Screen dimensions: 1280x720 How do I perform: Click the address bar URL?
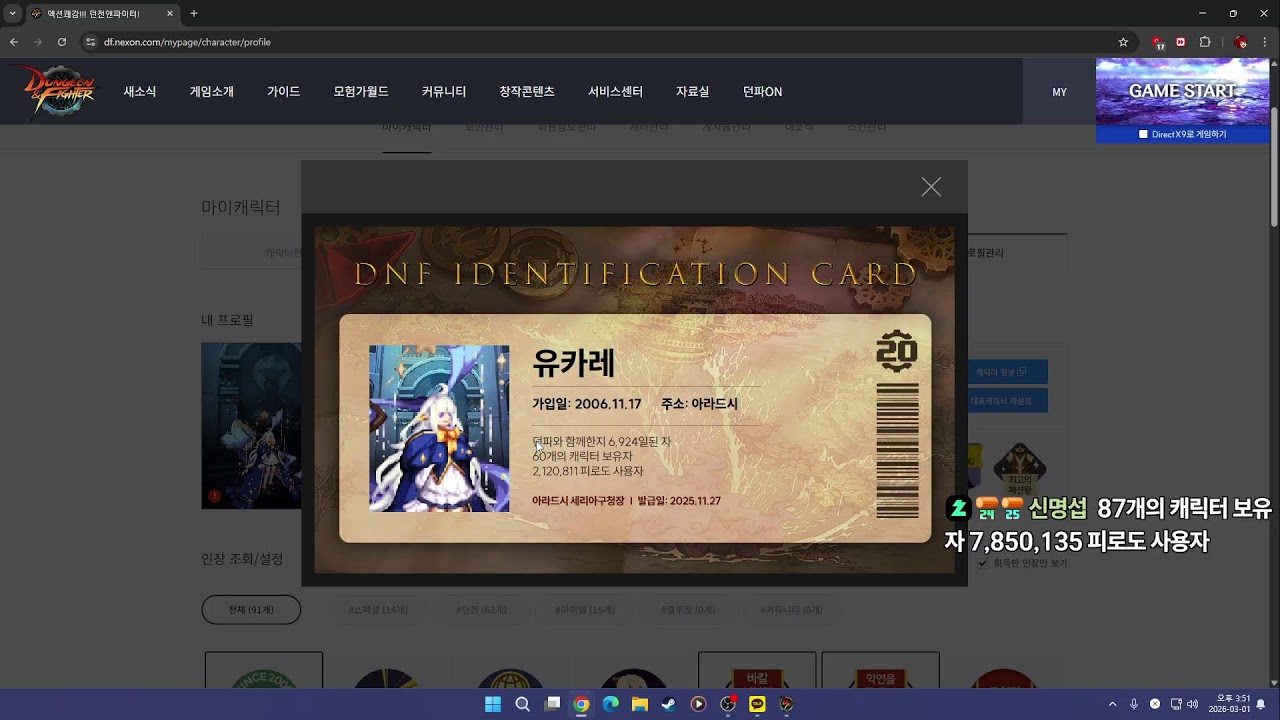point(187,42)
